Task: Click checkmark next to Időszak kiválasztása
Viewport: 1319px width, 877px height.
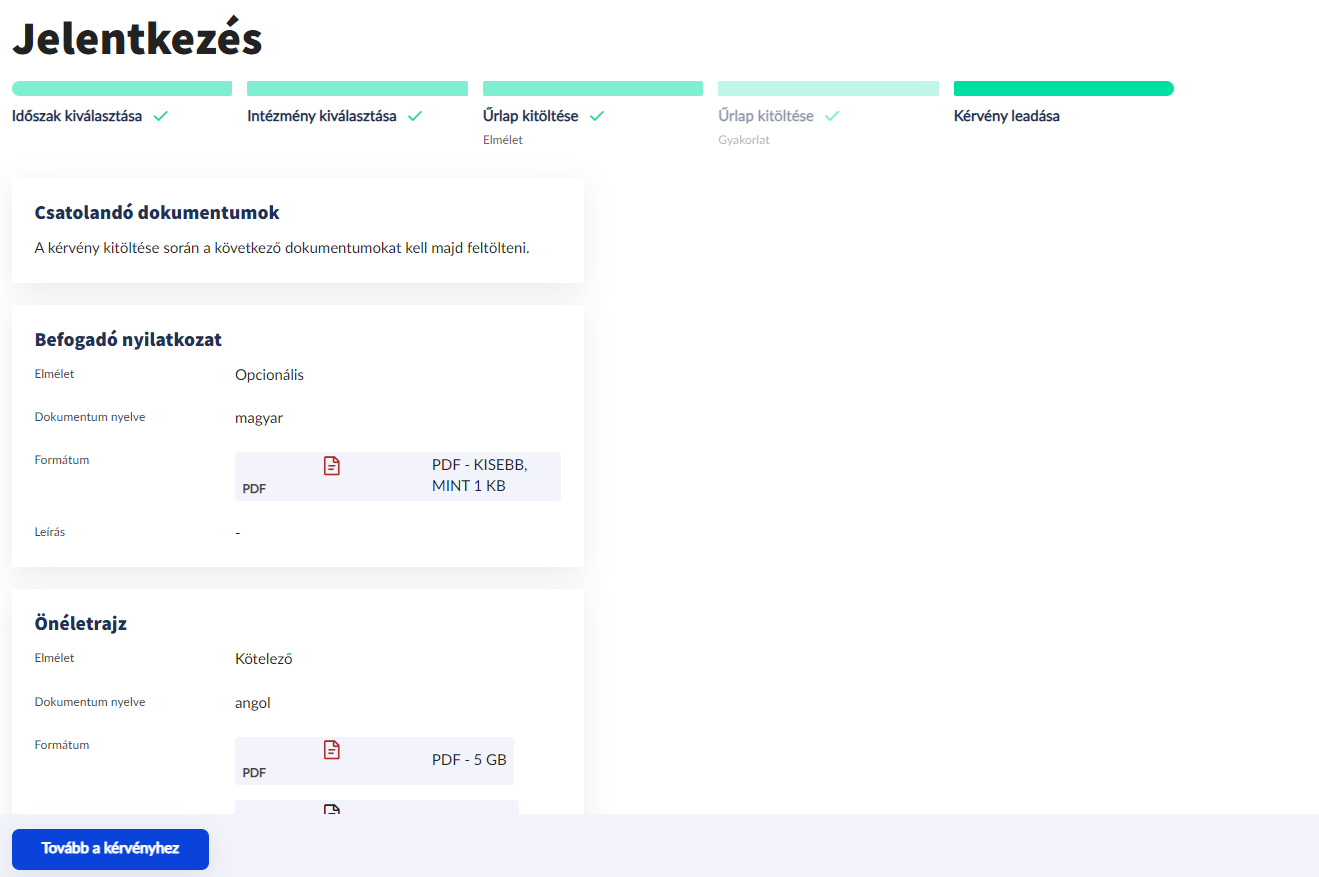Action: 161,116
